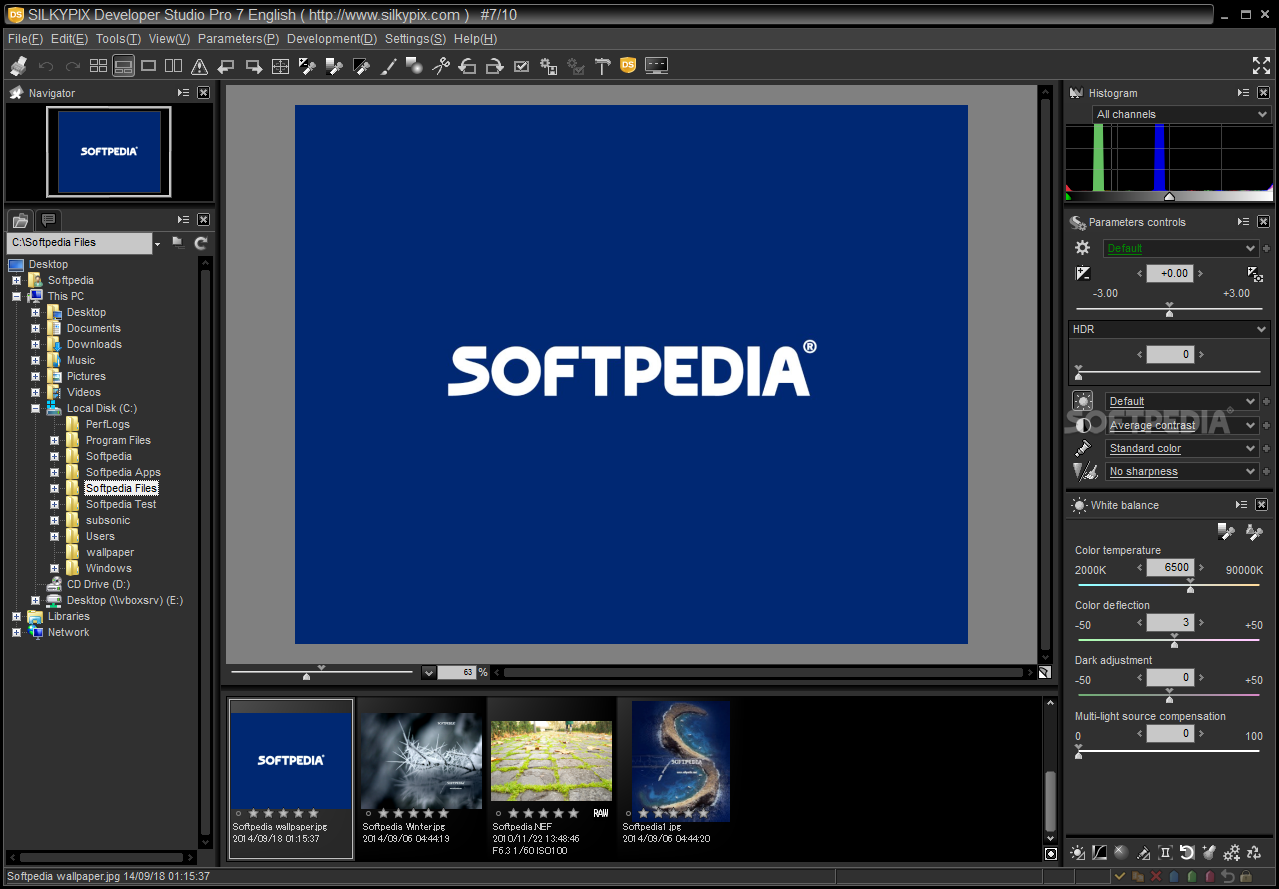
Task: Open the Tools menu
Action: [x=118, y=39]
